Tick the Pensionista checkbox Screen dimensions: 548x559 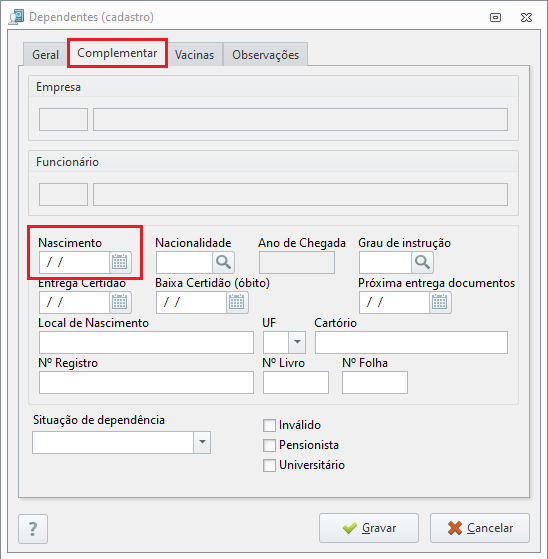(269, 445)
